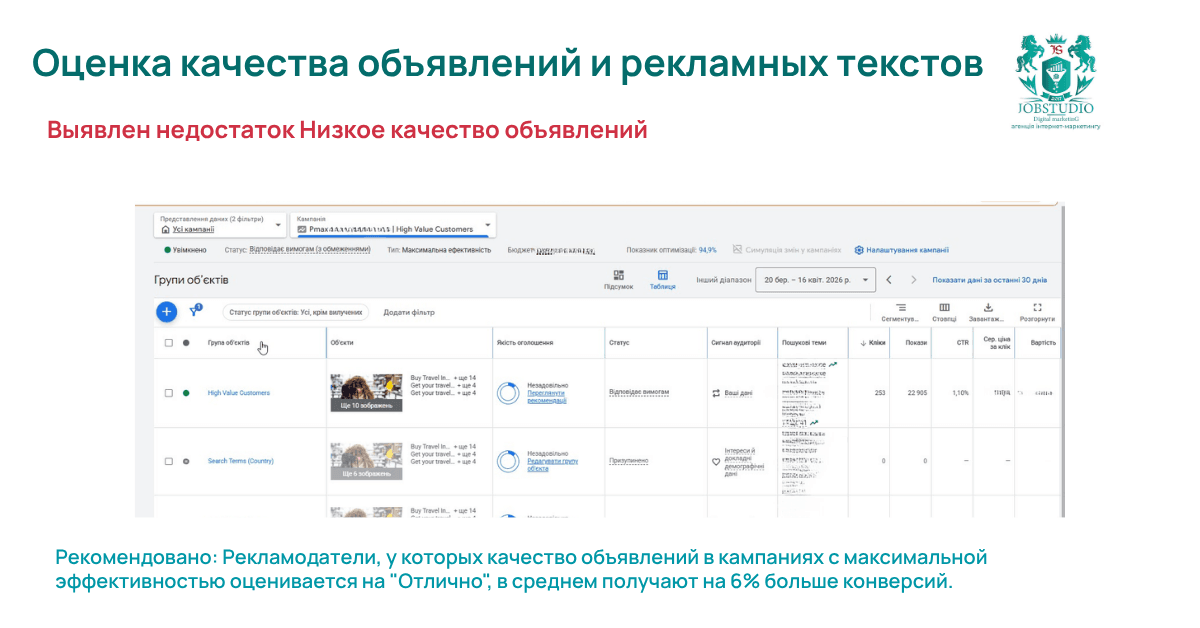Tick the Search Terms (Country) row checkbox
Image resolution: width=1200 pixels, height=628 pixels.
click(168, 461)
